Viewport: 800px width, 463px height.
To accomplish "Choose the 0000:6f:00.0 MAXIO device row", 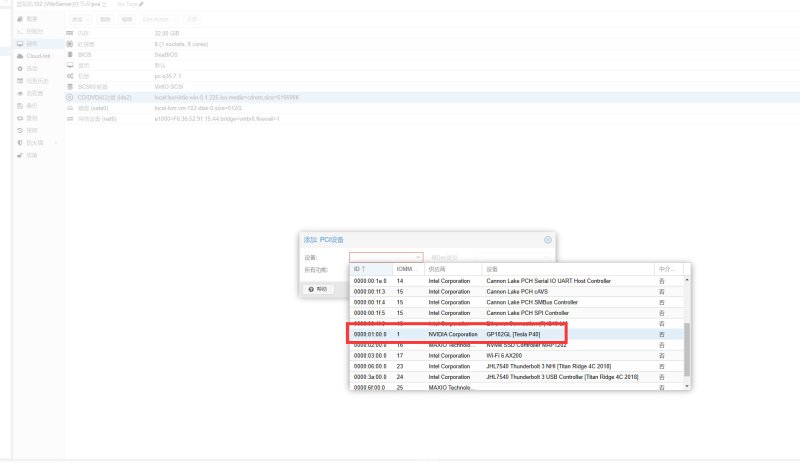I will click(x=516, y=387).
